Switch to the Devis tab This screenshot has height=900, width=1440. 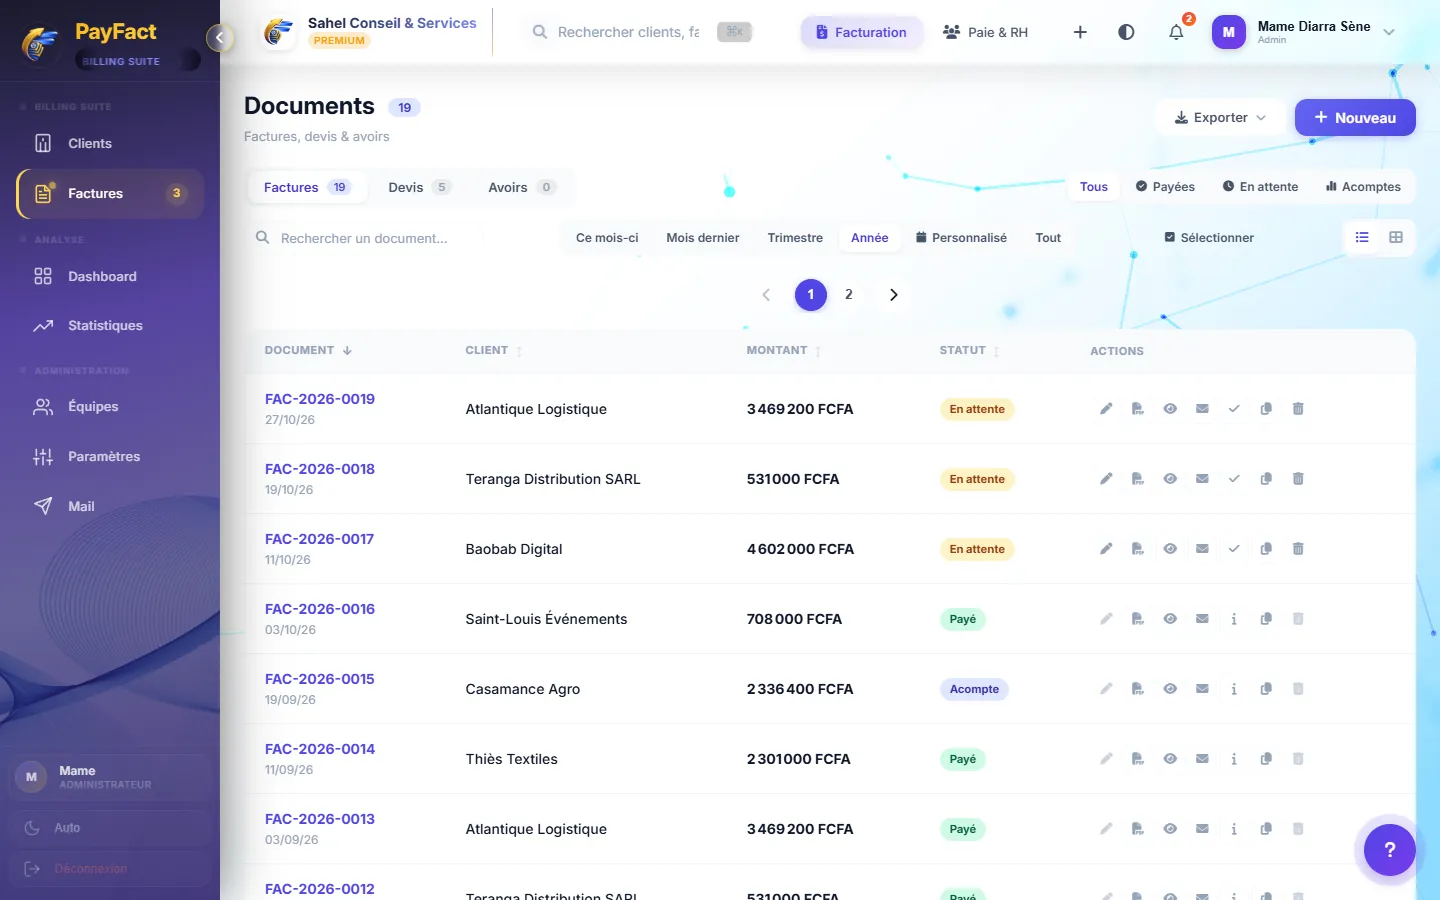click(x=419, y=187)
